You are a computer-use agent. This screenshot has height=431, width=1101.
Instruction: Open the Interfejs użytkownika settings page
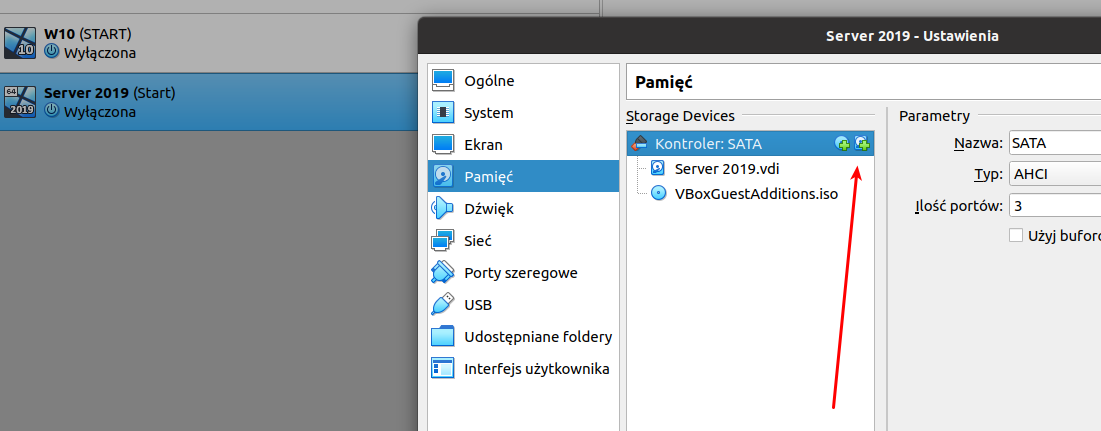coord(523,369)
